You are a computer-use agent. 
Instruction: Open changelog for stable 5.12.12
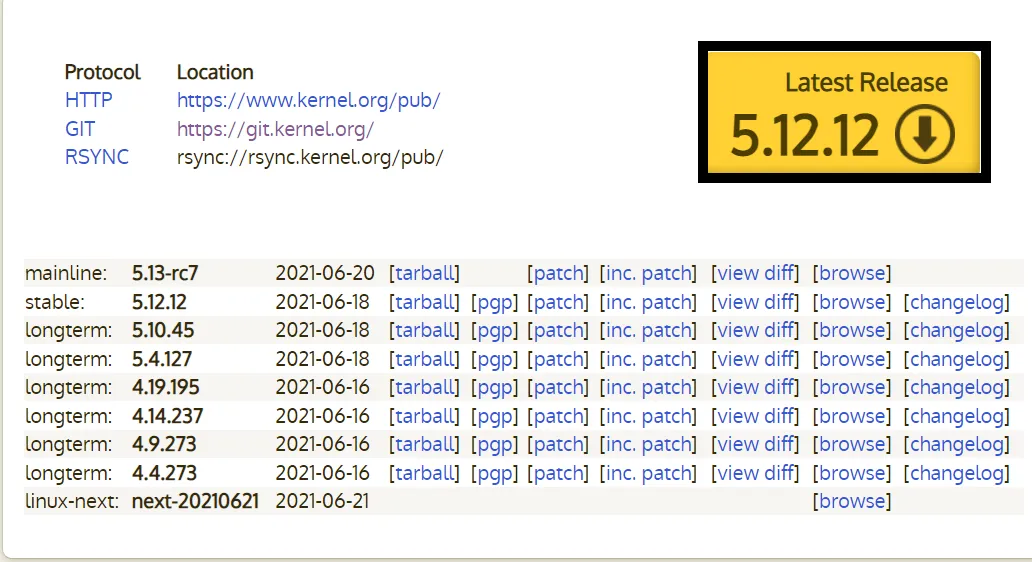(x=956, y=302)
